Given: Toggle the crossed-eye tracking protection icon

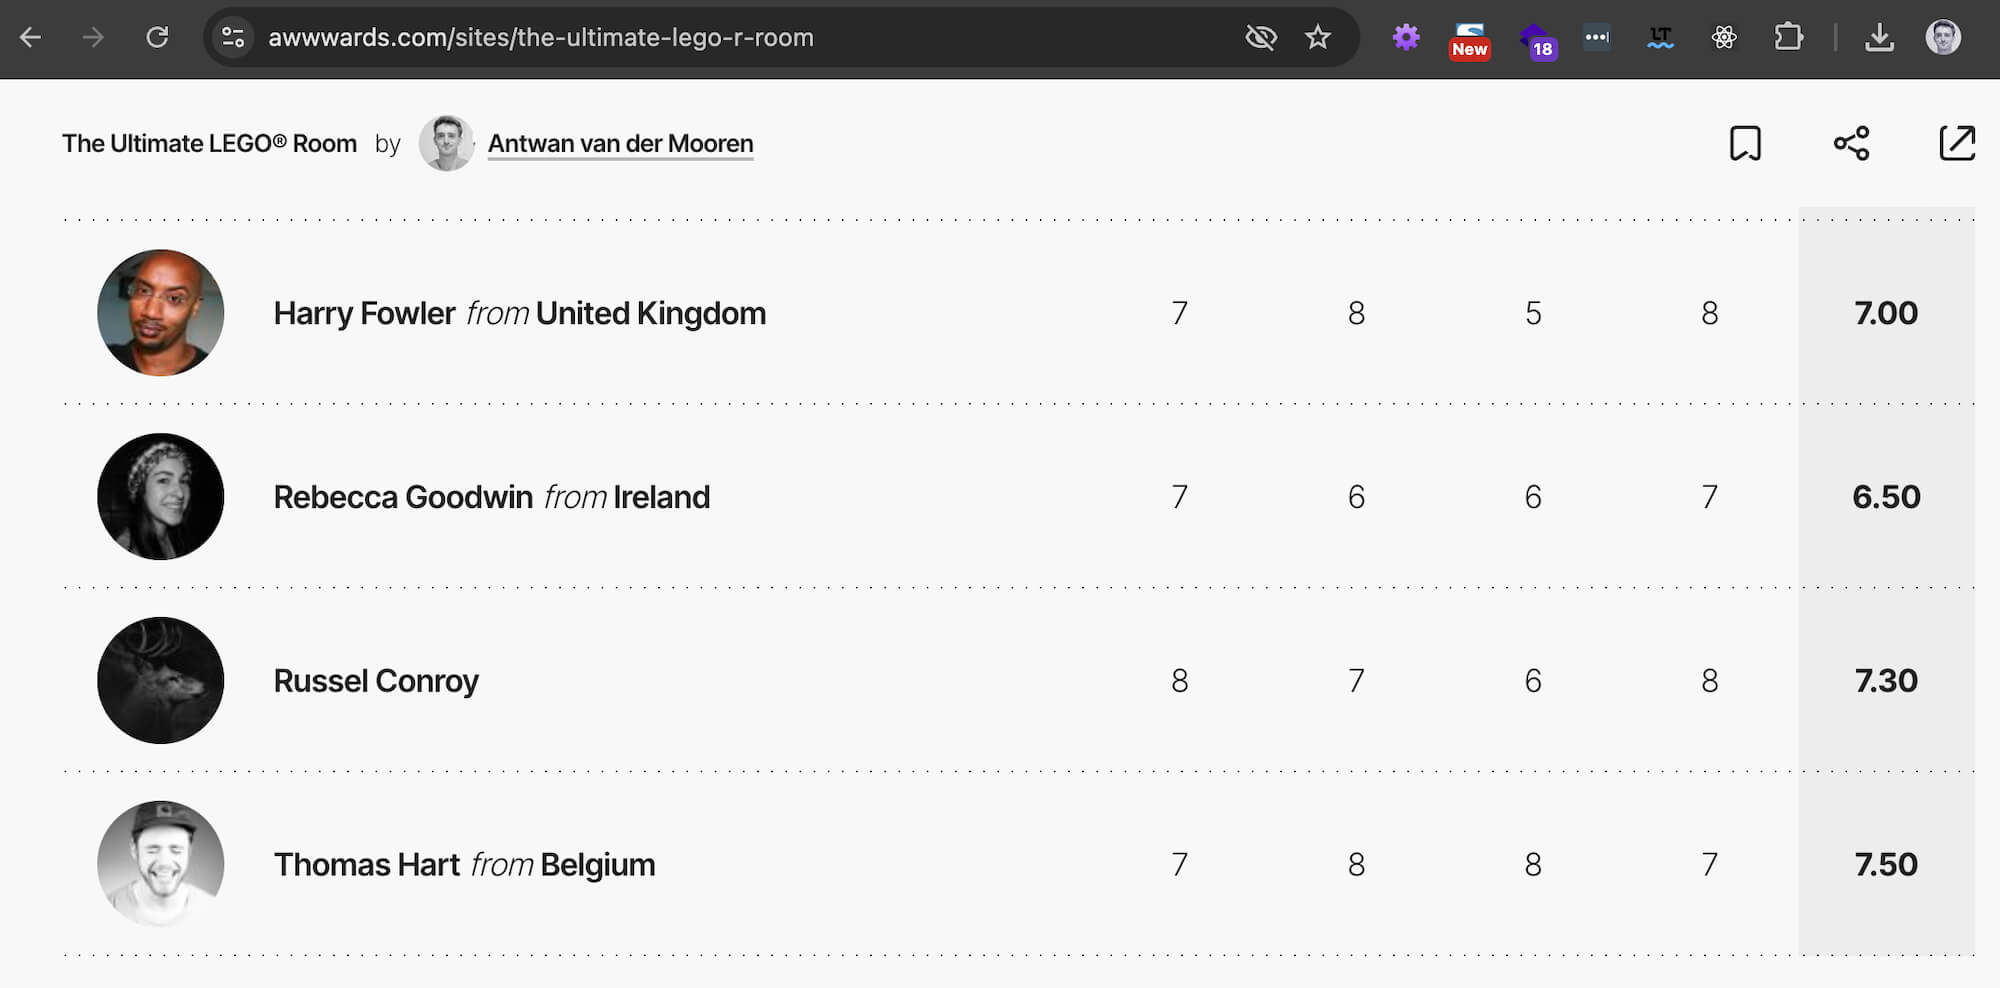Looking at the screenshot, I should click(x=1261, y=38).
